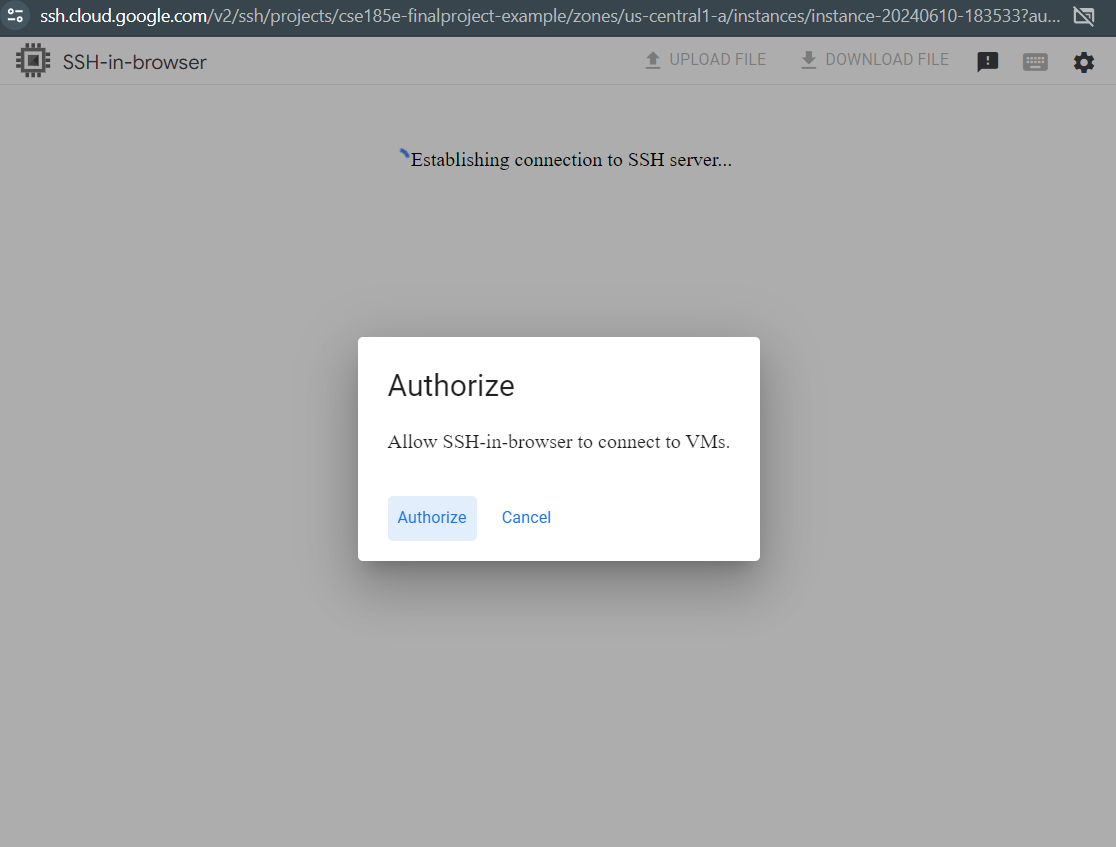
Task: Click the SSH-in-browser chip logo
Action: (x=33, y=61)
